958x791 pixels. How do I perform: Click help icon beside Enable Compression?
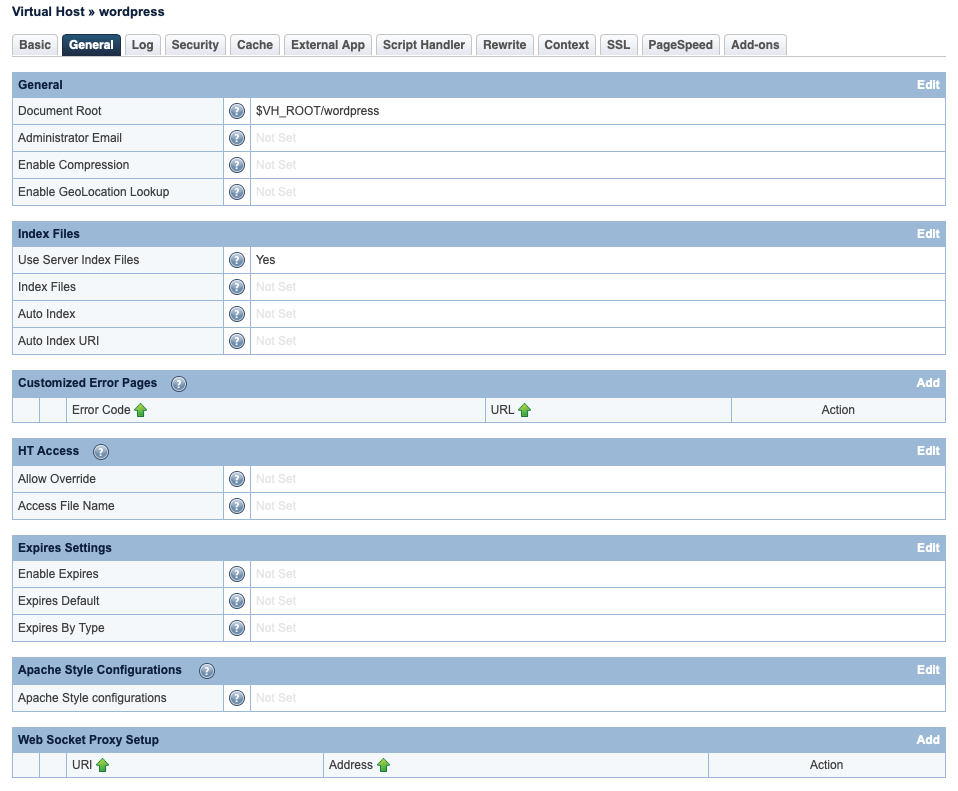point(237,165)
